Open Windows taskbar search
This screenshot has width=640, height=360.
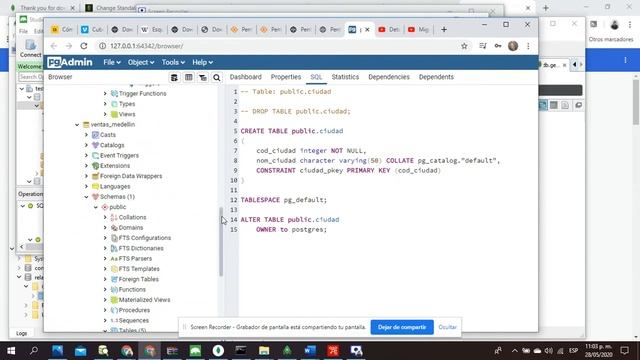(x=34, y=351)
